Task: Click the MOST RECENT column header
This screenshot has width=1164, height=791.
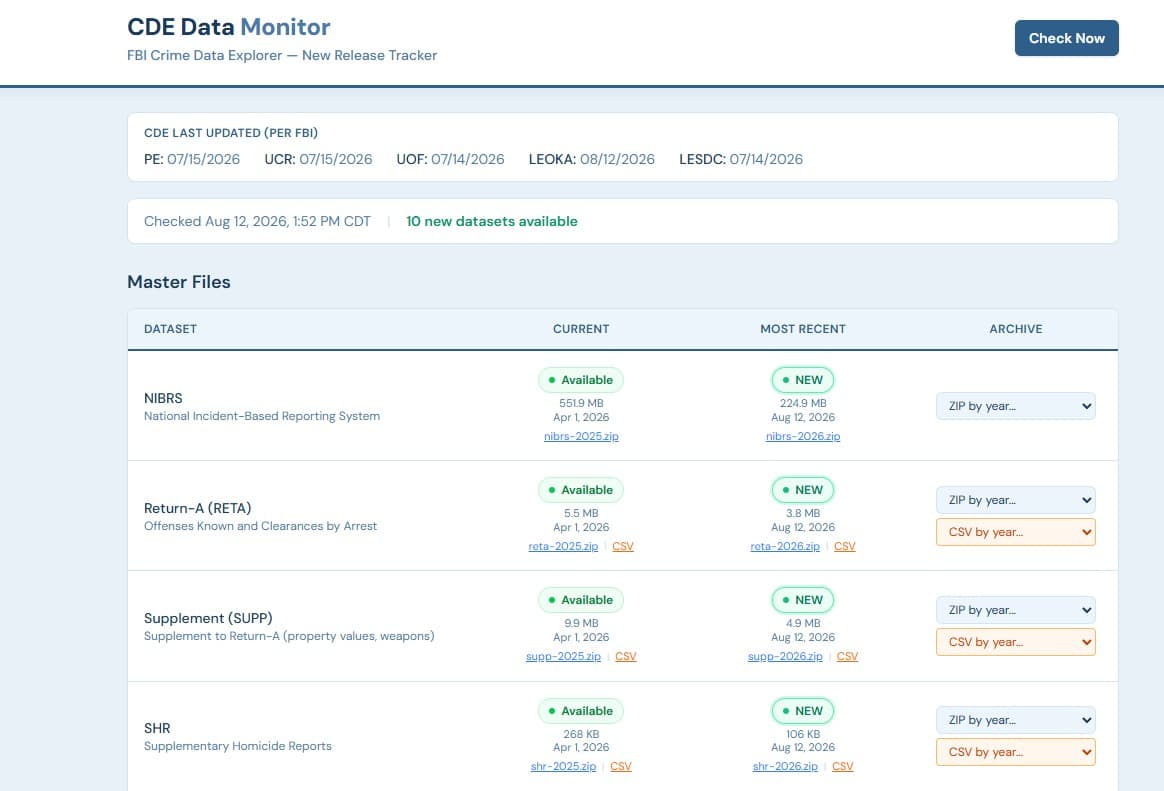Action: (x=802, y=329)
